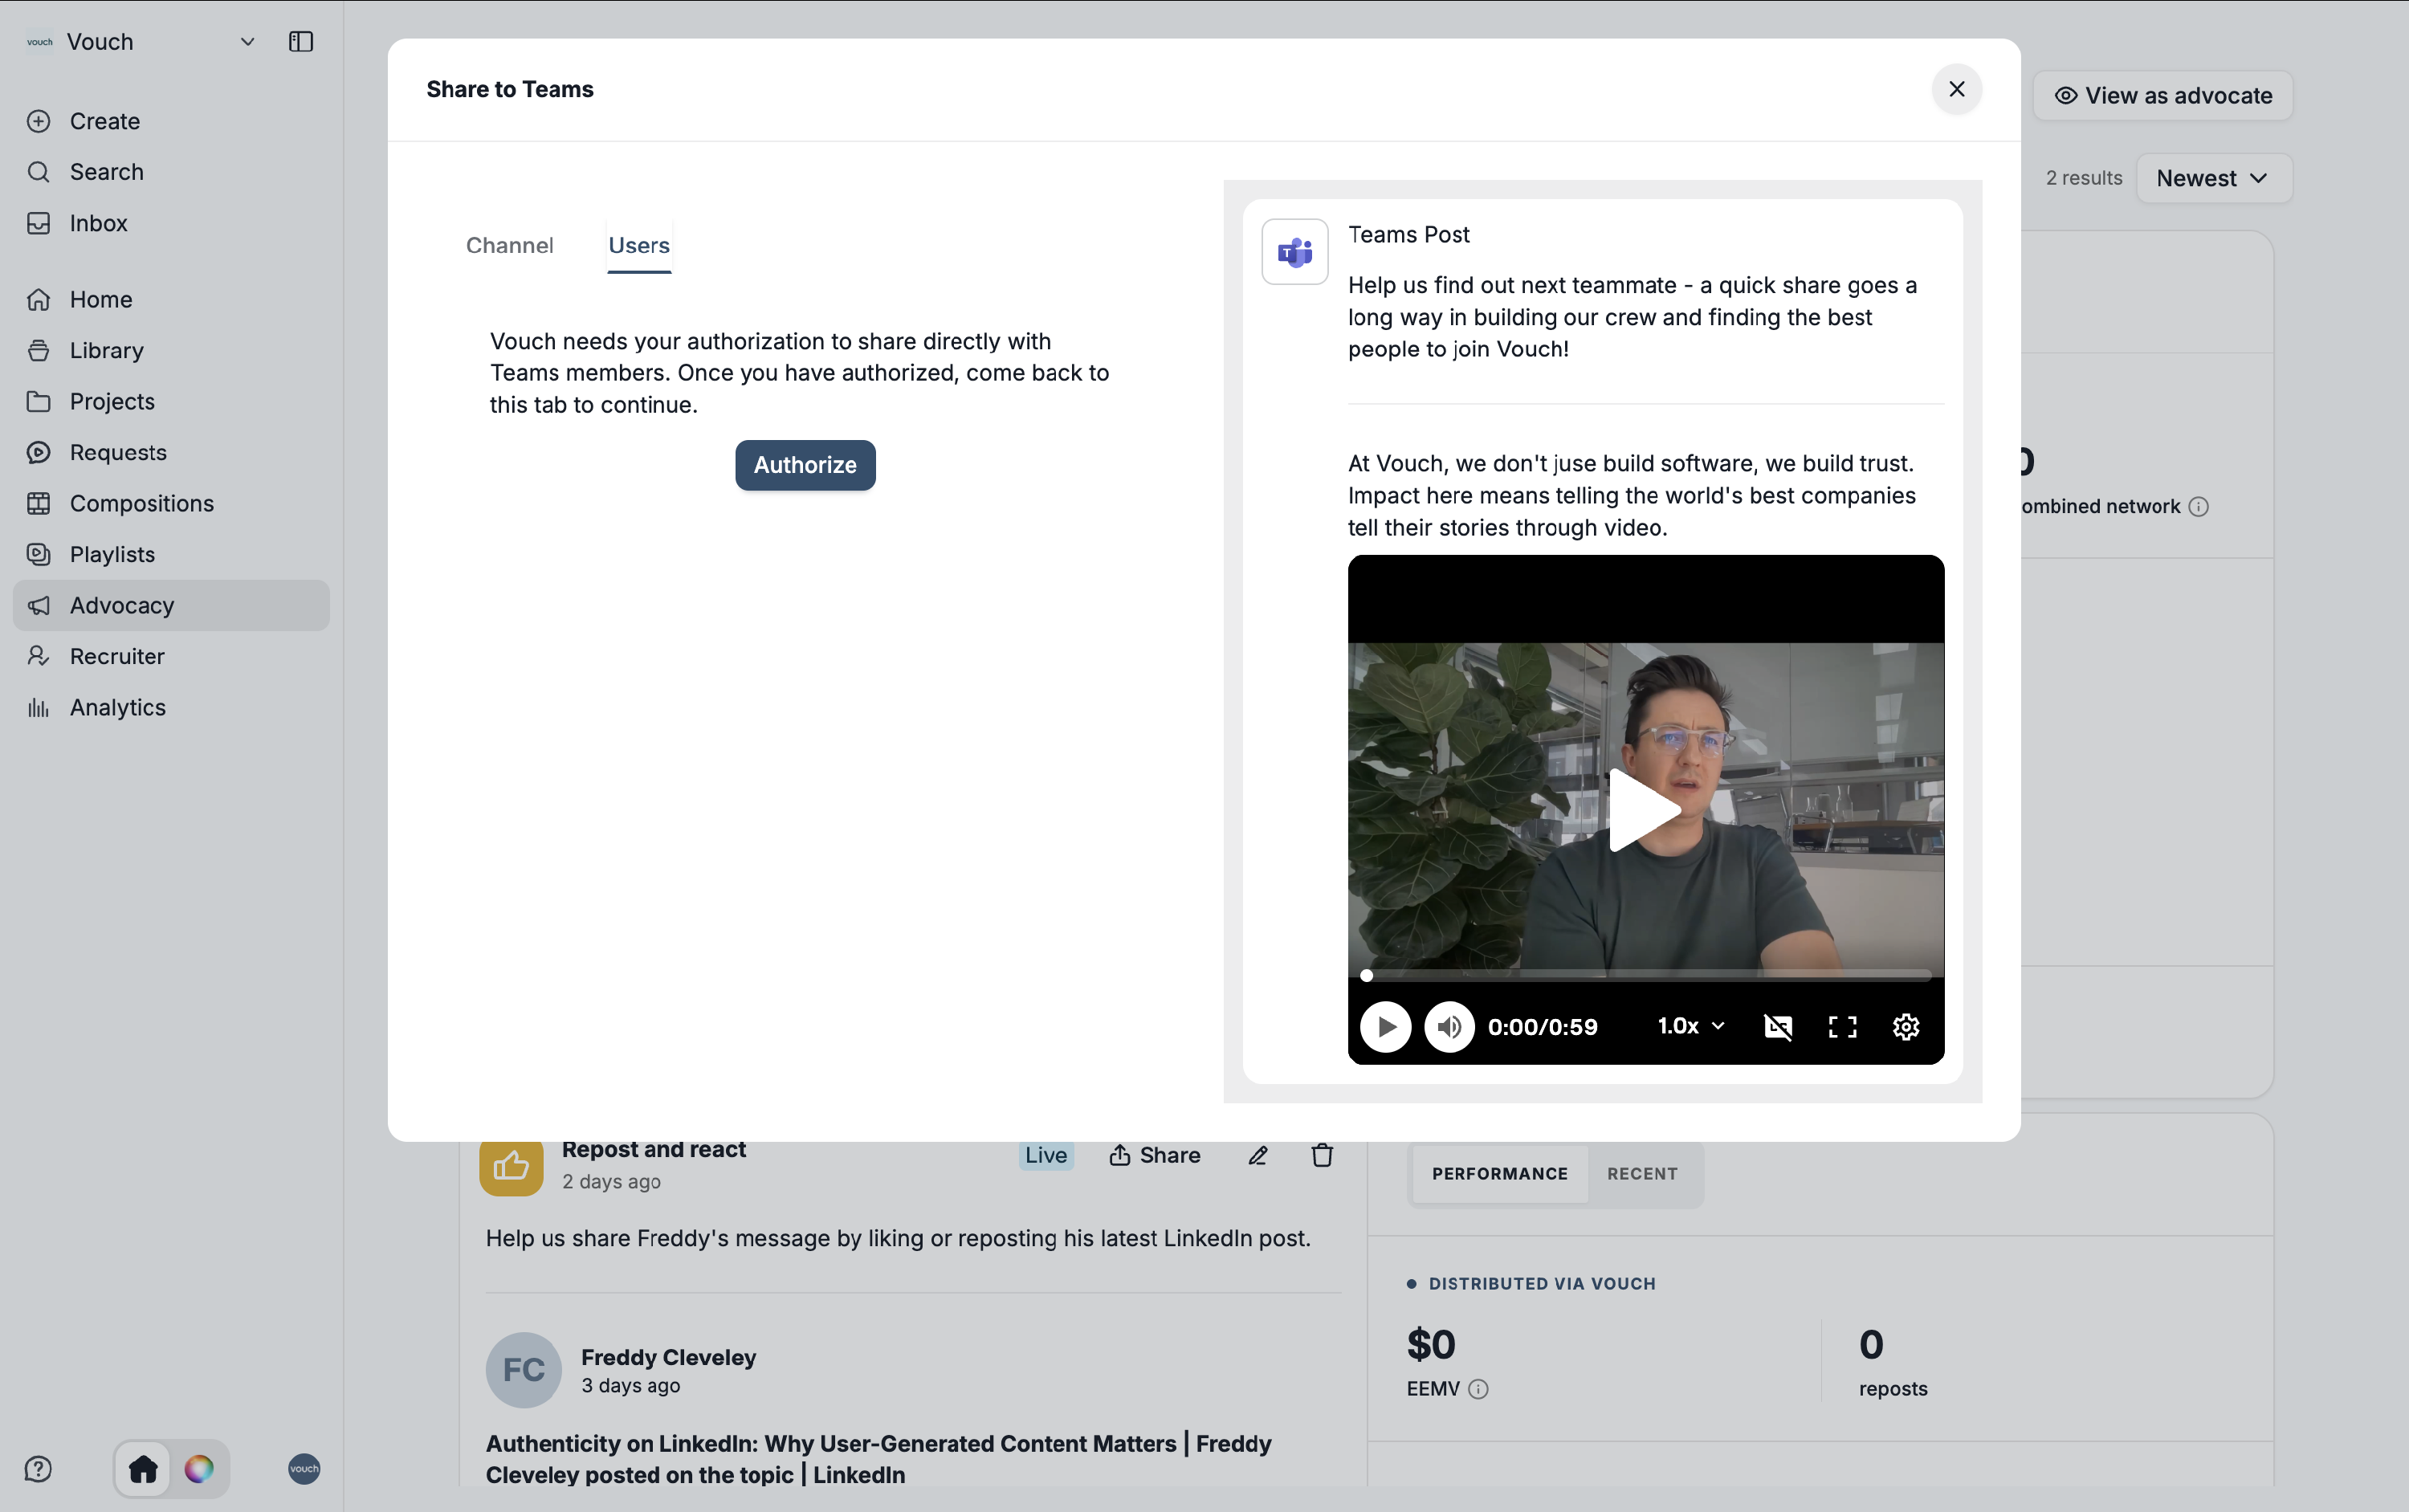
Task: Edit the Repost and react post
Action: click(1258, 1156)
